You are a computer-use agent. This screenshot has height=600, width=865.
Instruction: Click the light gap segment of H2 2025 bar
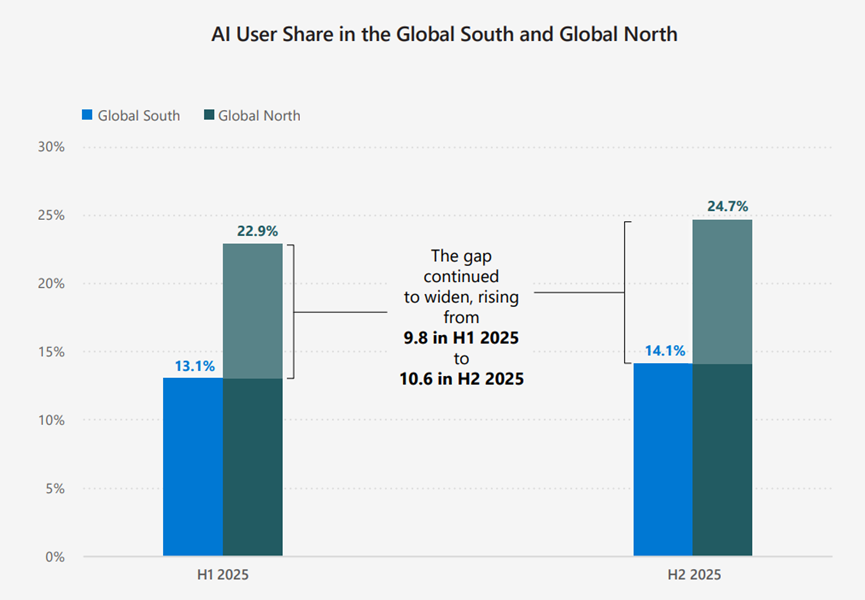722,291
